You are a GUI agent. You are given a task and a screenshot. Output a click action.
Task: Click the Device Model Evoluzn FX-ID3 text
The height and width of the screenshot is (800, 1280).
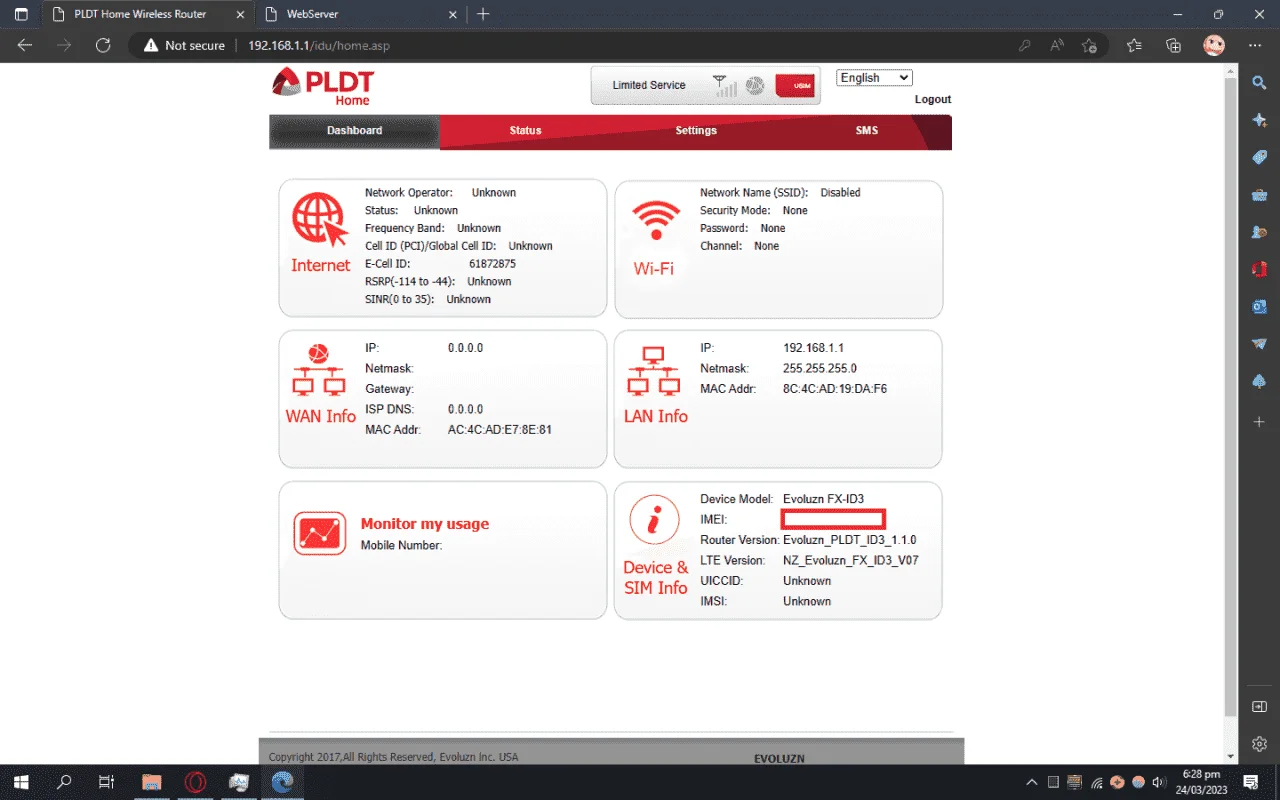823,499
